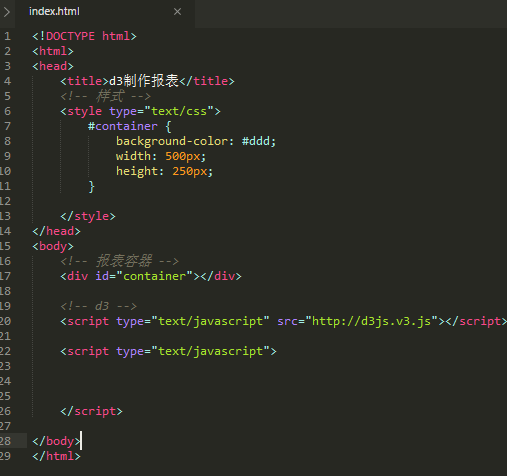Click line number 22 in the gutter

6,351
